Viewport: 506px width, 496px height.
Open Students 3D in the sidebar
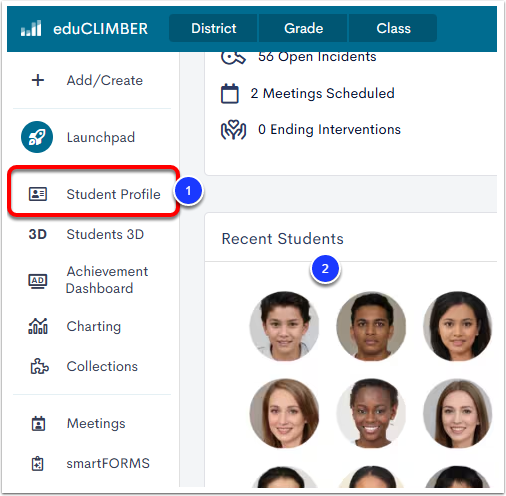coord(105,234)
